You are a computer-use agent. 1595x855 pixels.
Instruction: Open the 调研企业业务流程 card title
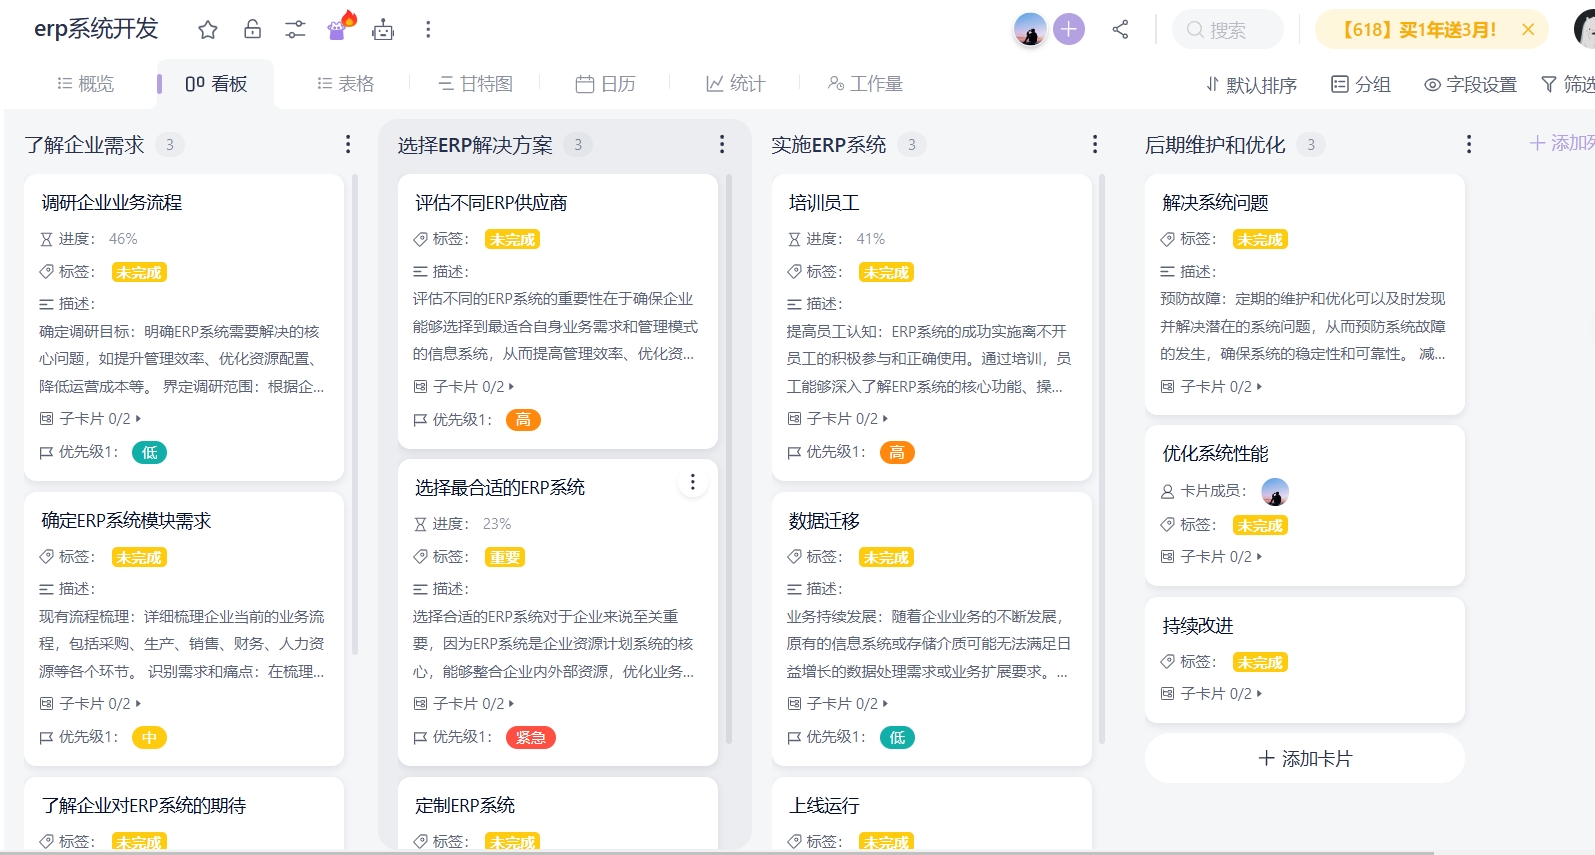click(x=112, y=203)
